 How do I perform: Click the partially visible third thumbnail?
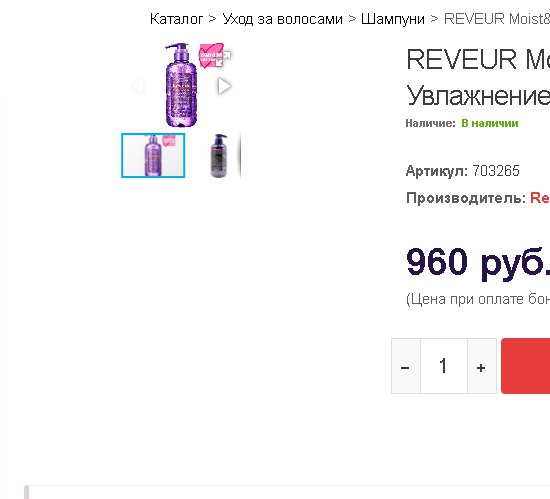[240, 155]
